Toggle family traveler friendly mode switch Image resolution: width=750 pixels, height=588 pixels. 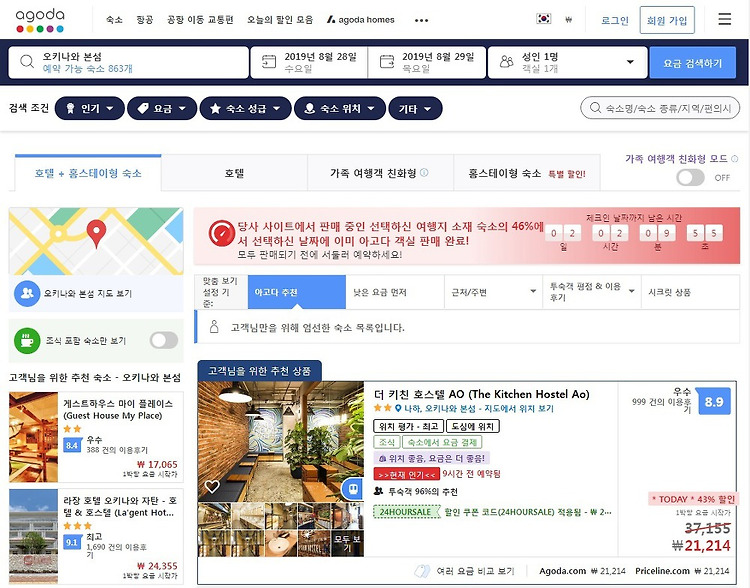pyautogui.click(x=690, y=178)
